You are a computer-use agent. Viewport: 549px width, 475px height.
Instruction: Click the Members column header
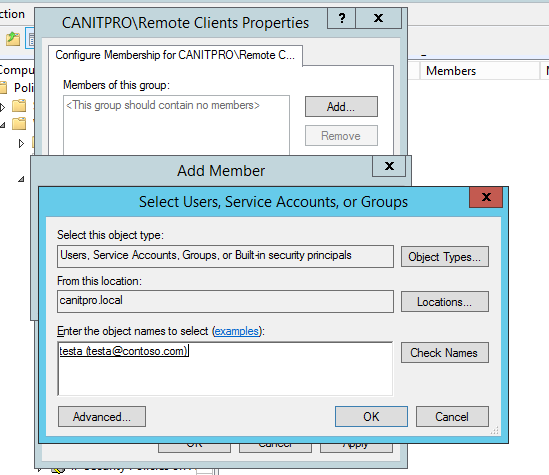point(480,71)
